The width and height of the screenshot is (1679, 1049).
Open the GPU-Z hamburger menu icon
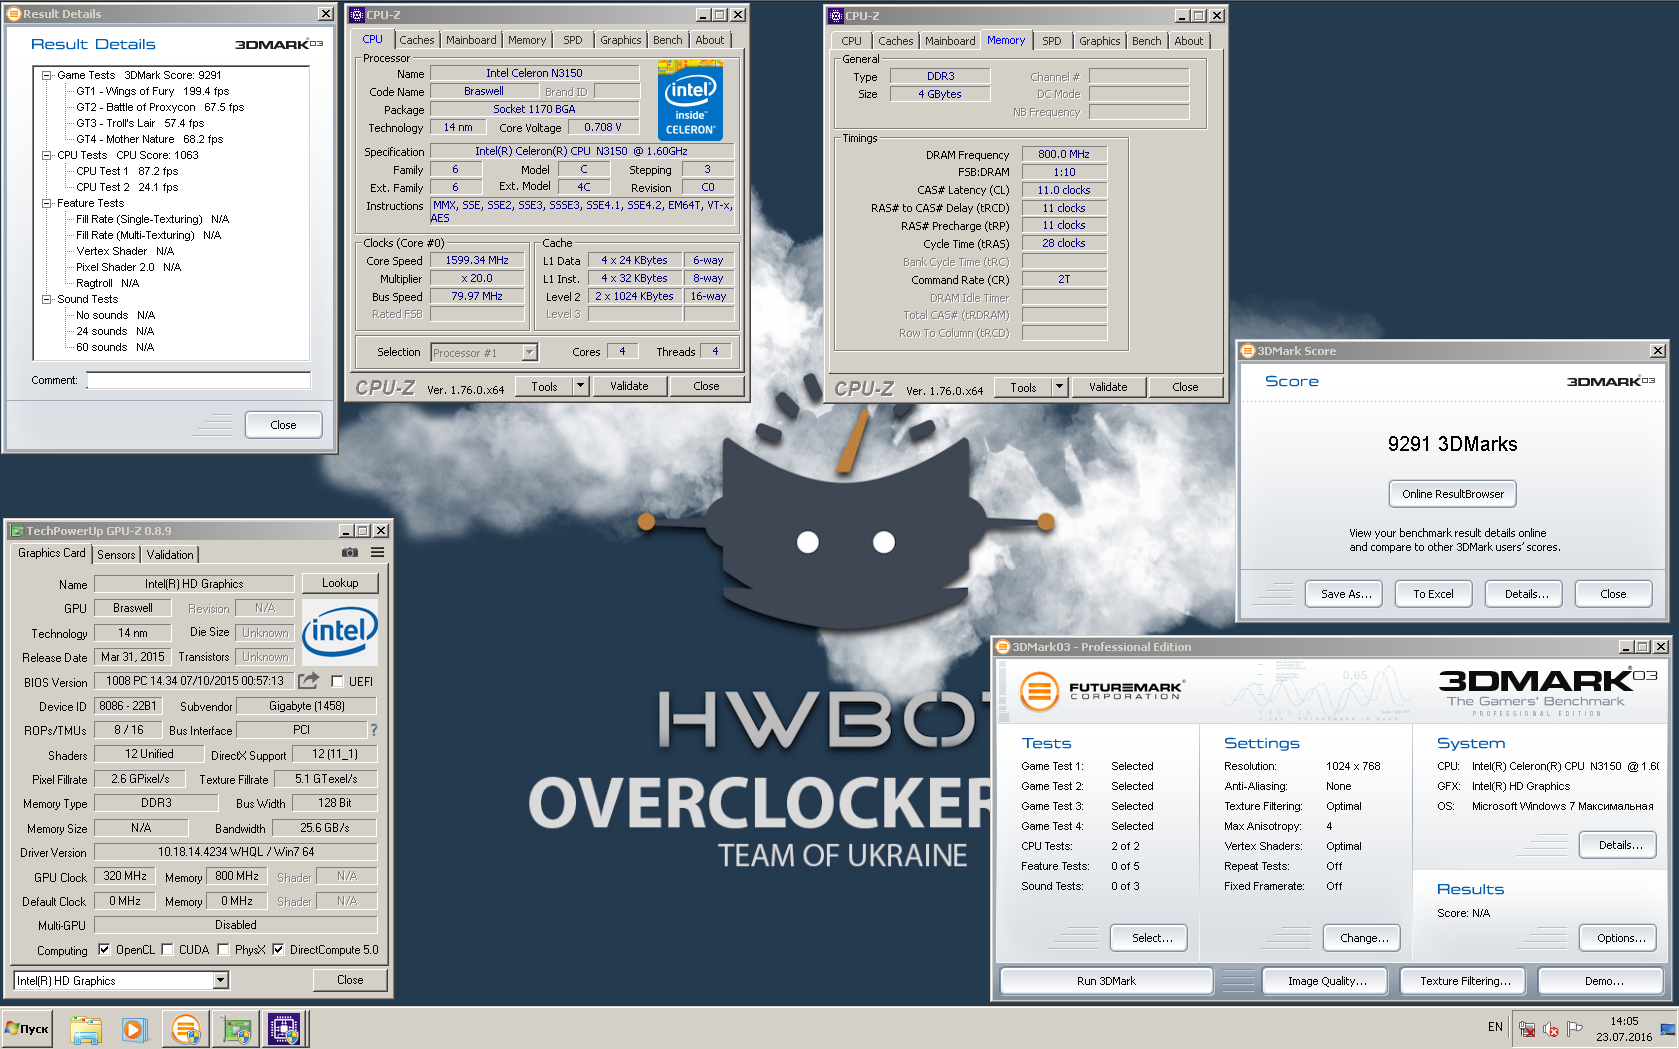[x=378, y=552]
